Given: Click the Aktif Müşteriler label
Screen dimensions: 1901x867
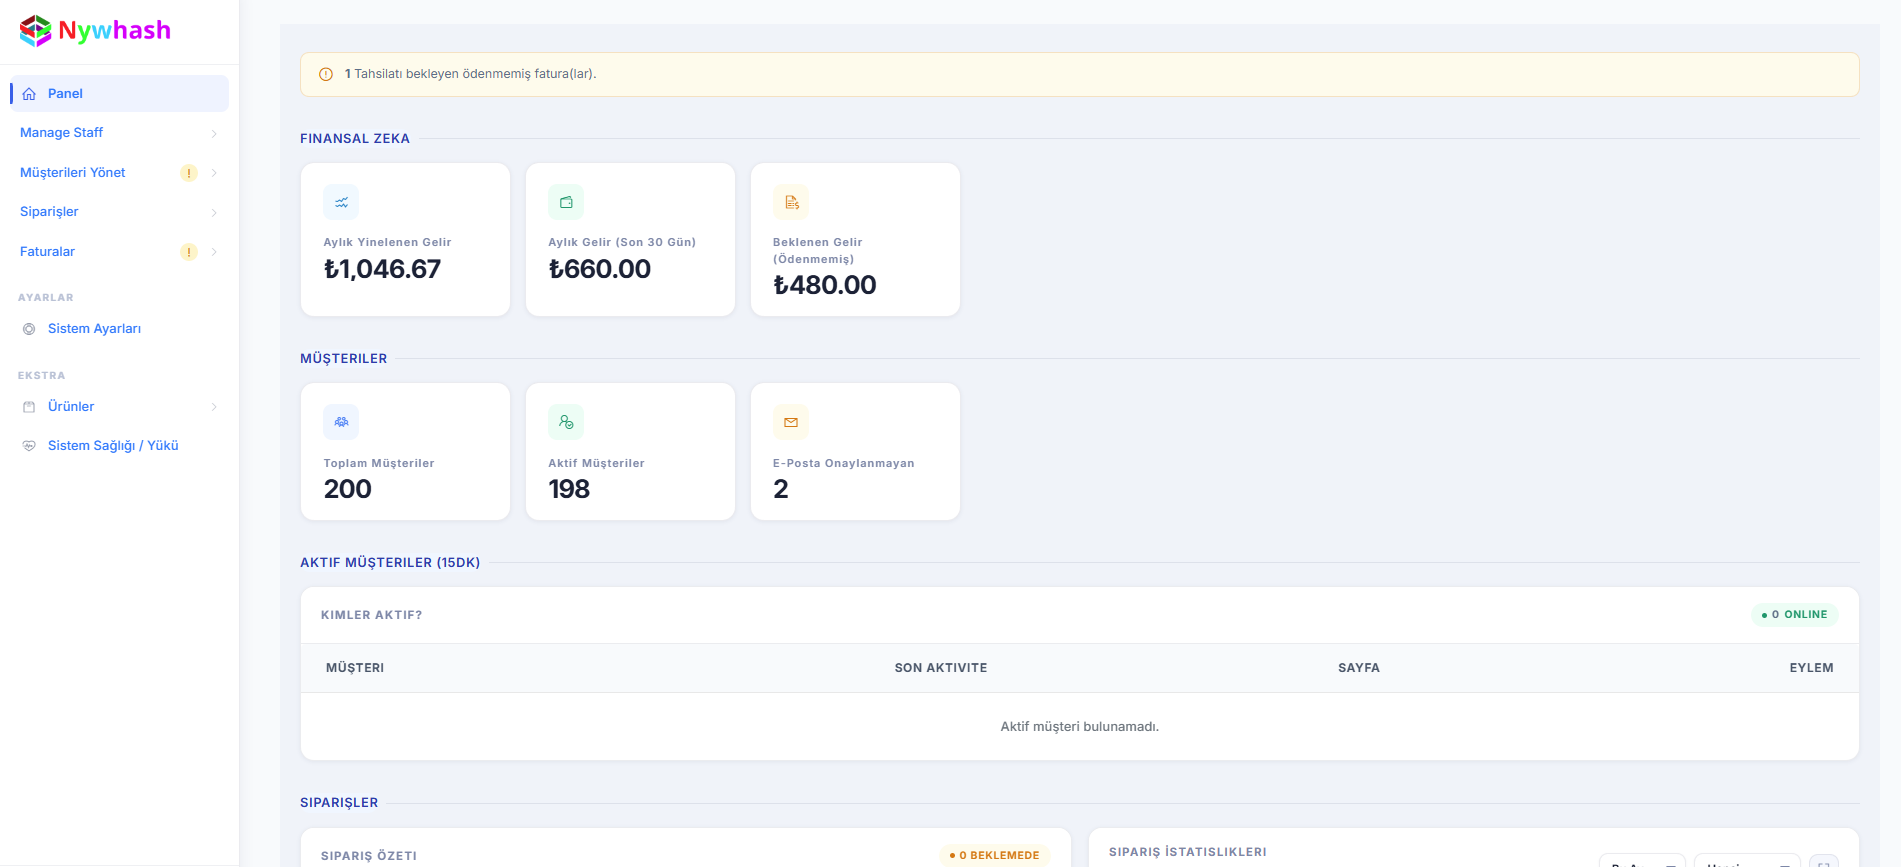Looking at the screenshot, I should click(597, 463).
